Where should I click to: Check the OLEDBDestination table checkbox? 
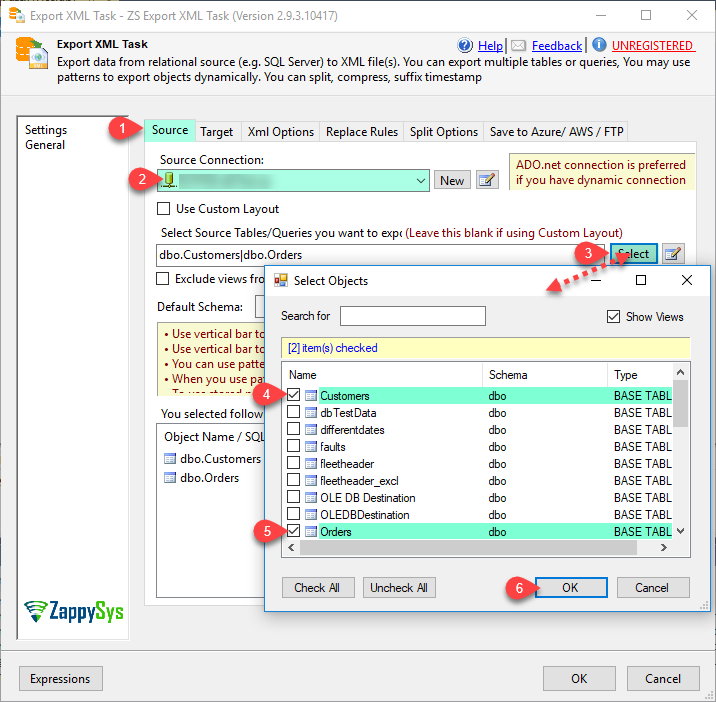pos(294,514)
